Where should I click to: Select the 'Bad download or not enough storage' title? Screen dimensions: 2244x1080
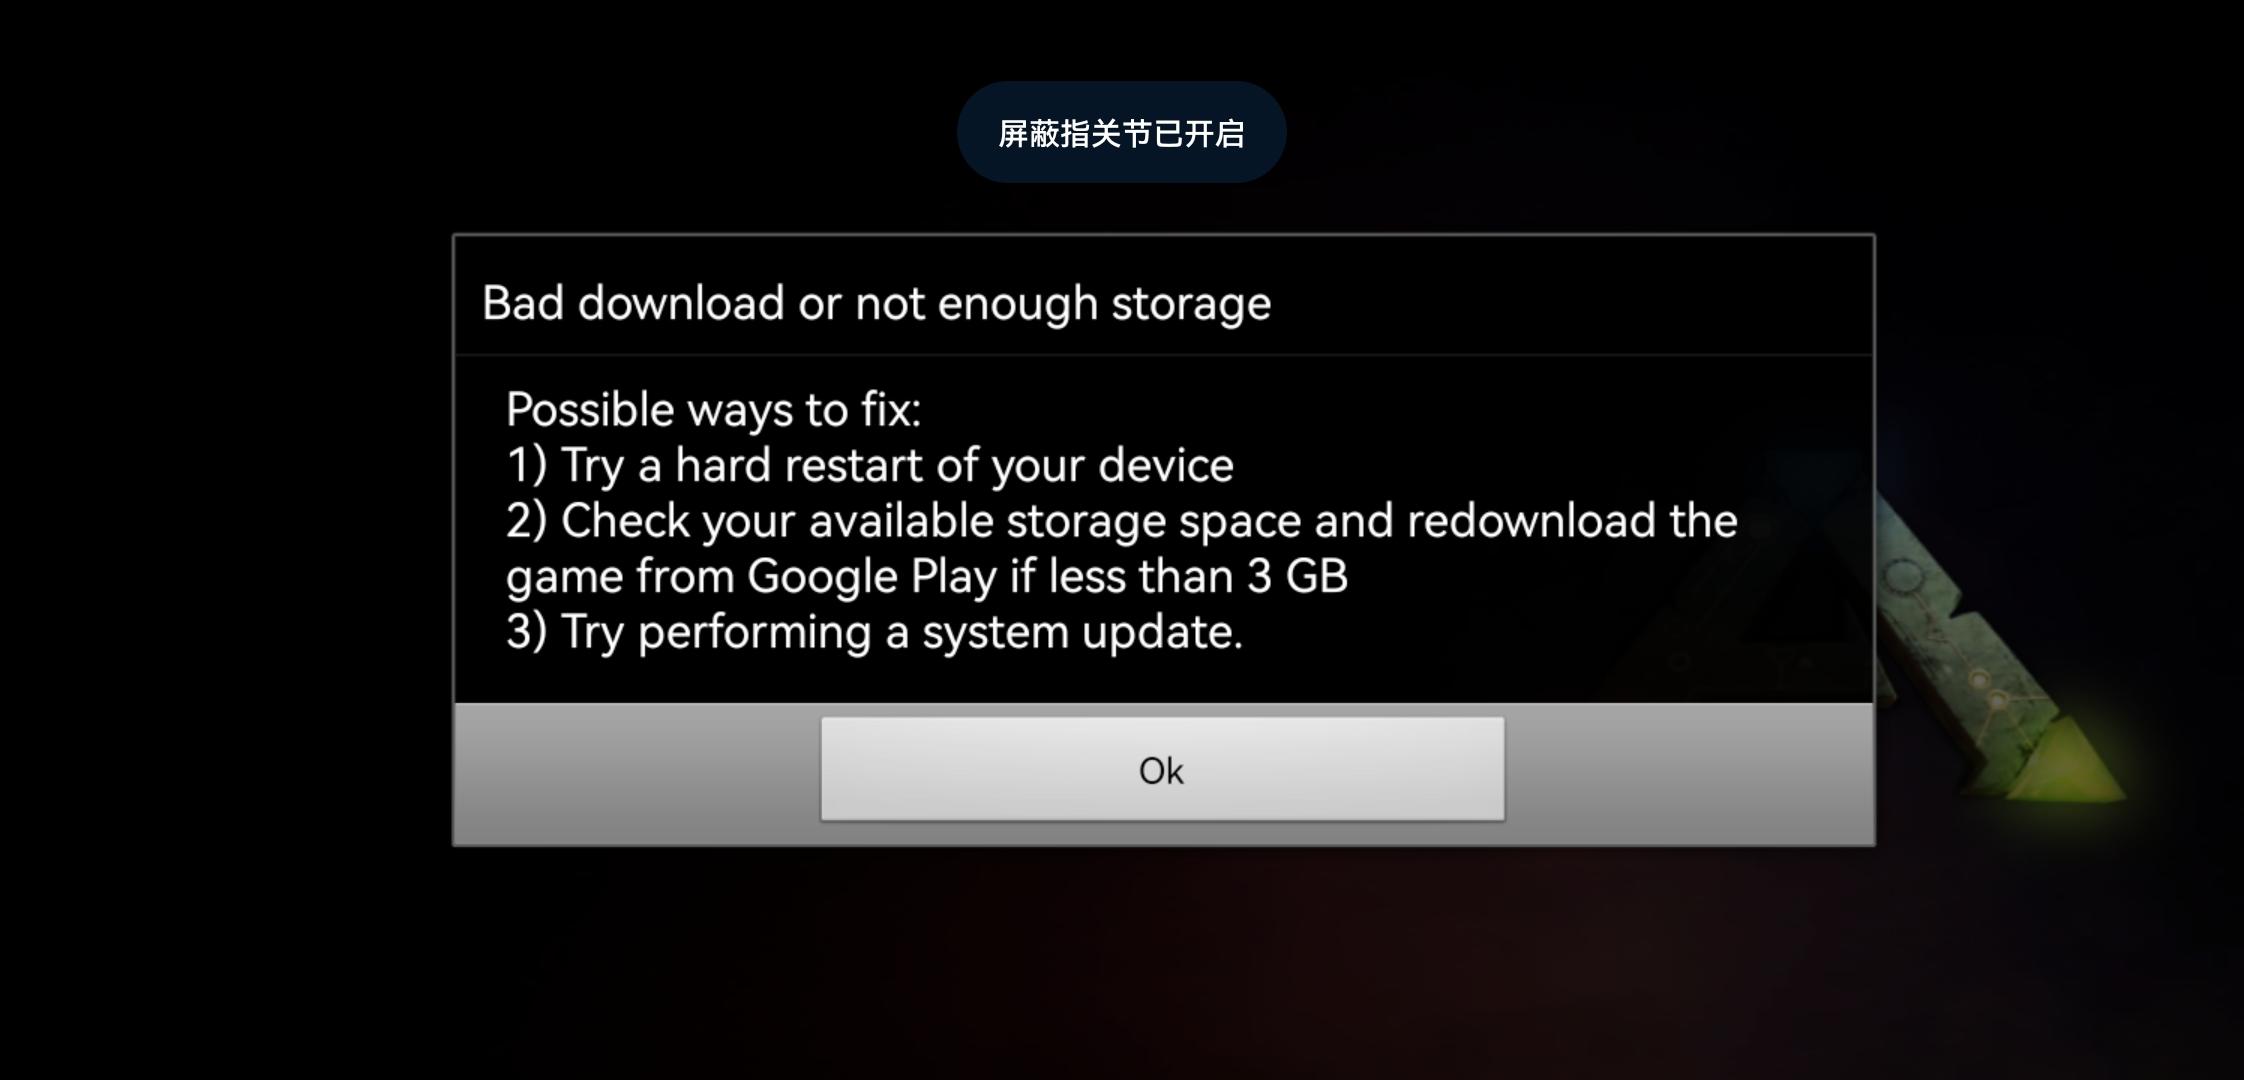coord(876,303)
